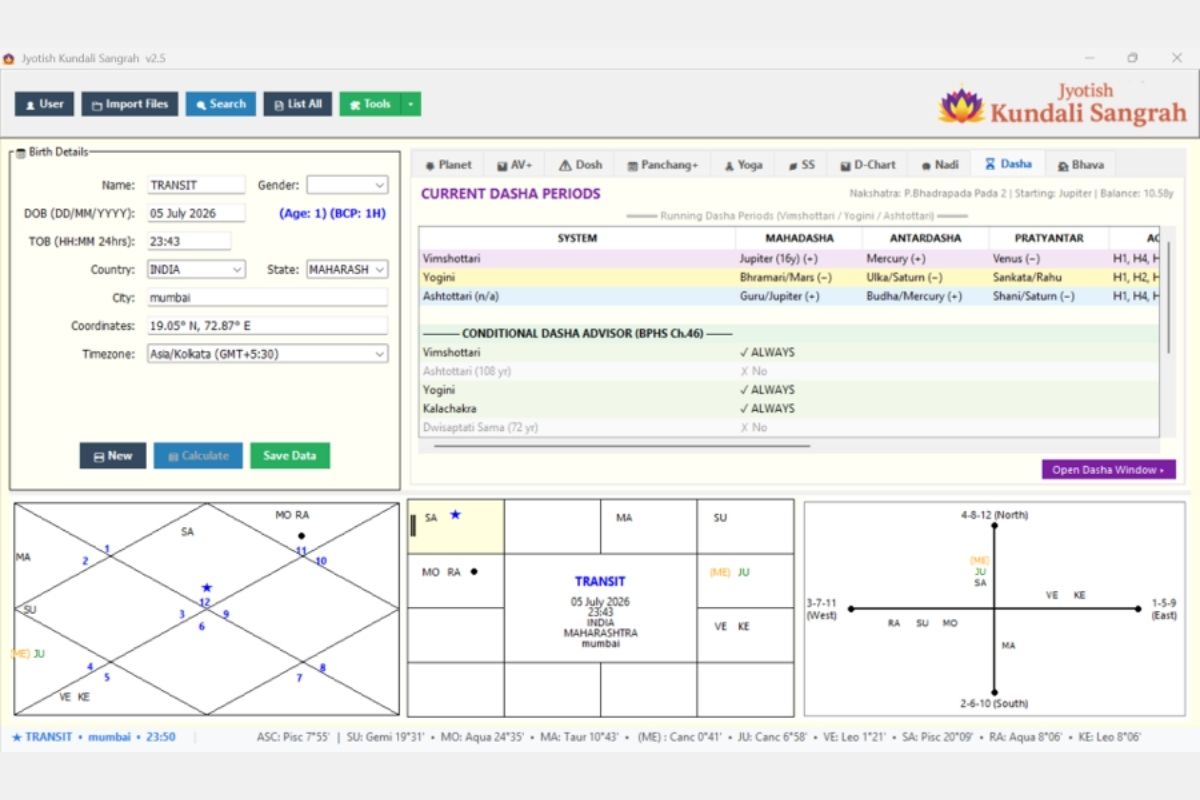
Task: Select the Vimshottari row in dasha table
Action: 790,259
